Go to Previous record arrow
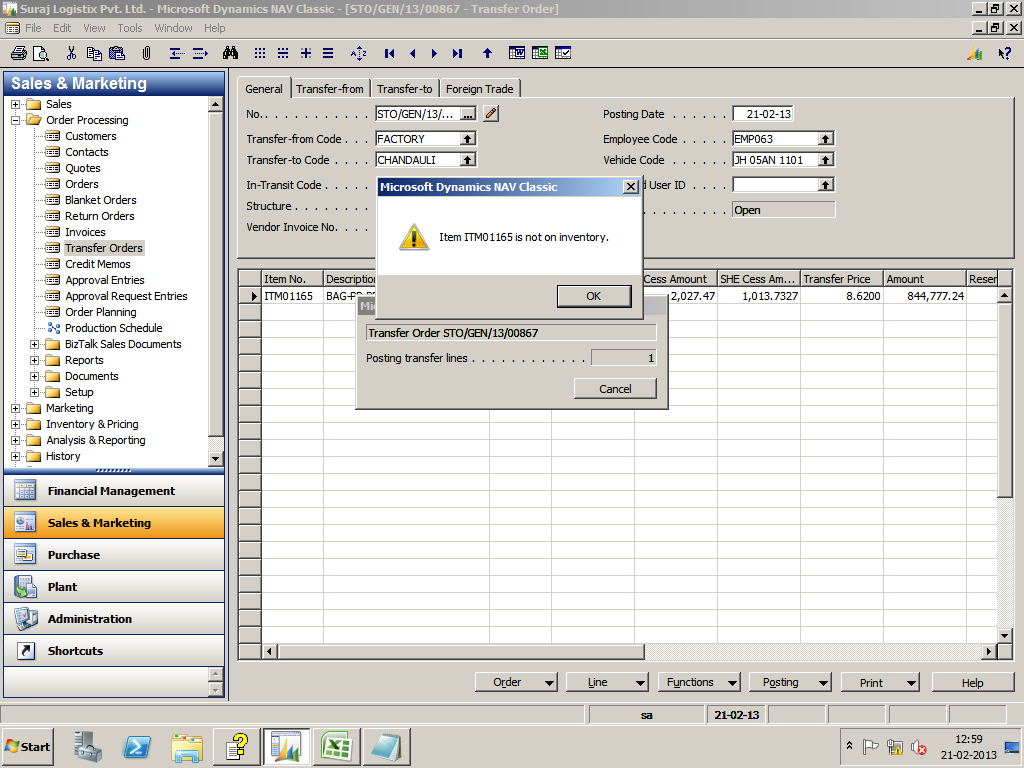Screen dimensions: 1024x768 coord(413,54)
